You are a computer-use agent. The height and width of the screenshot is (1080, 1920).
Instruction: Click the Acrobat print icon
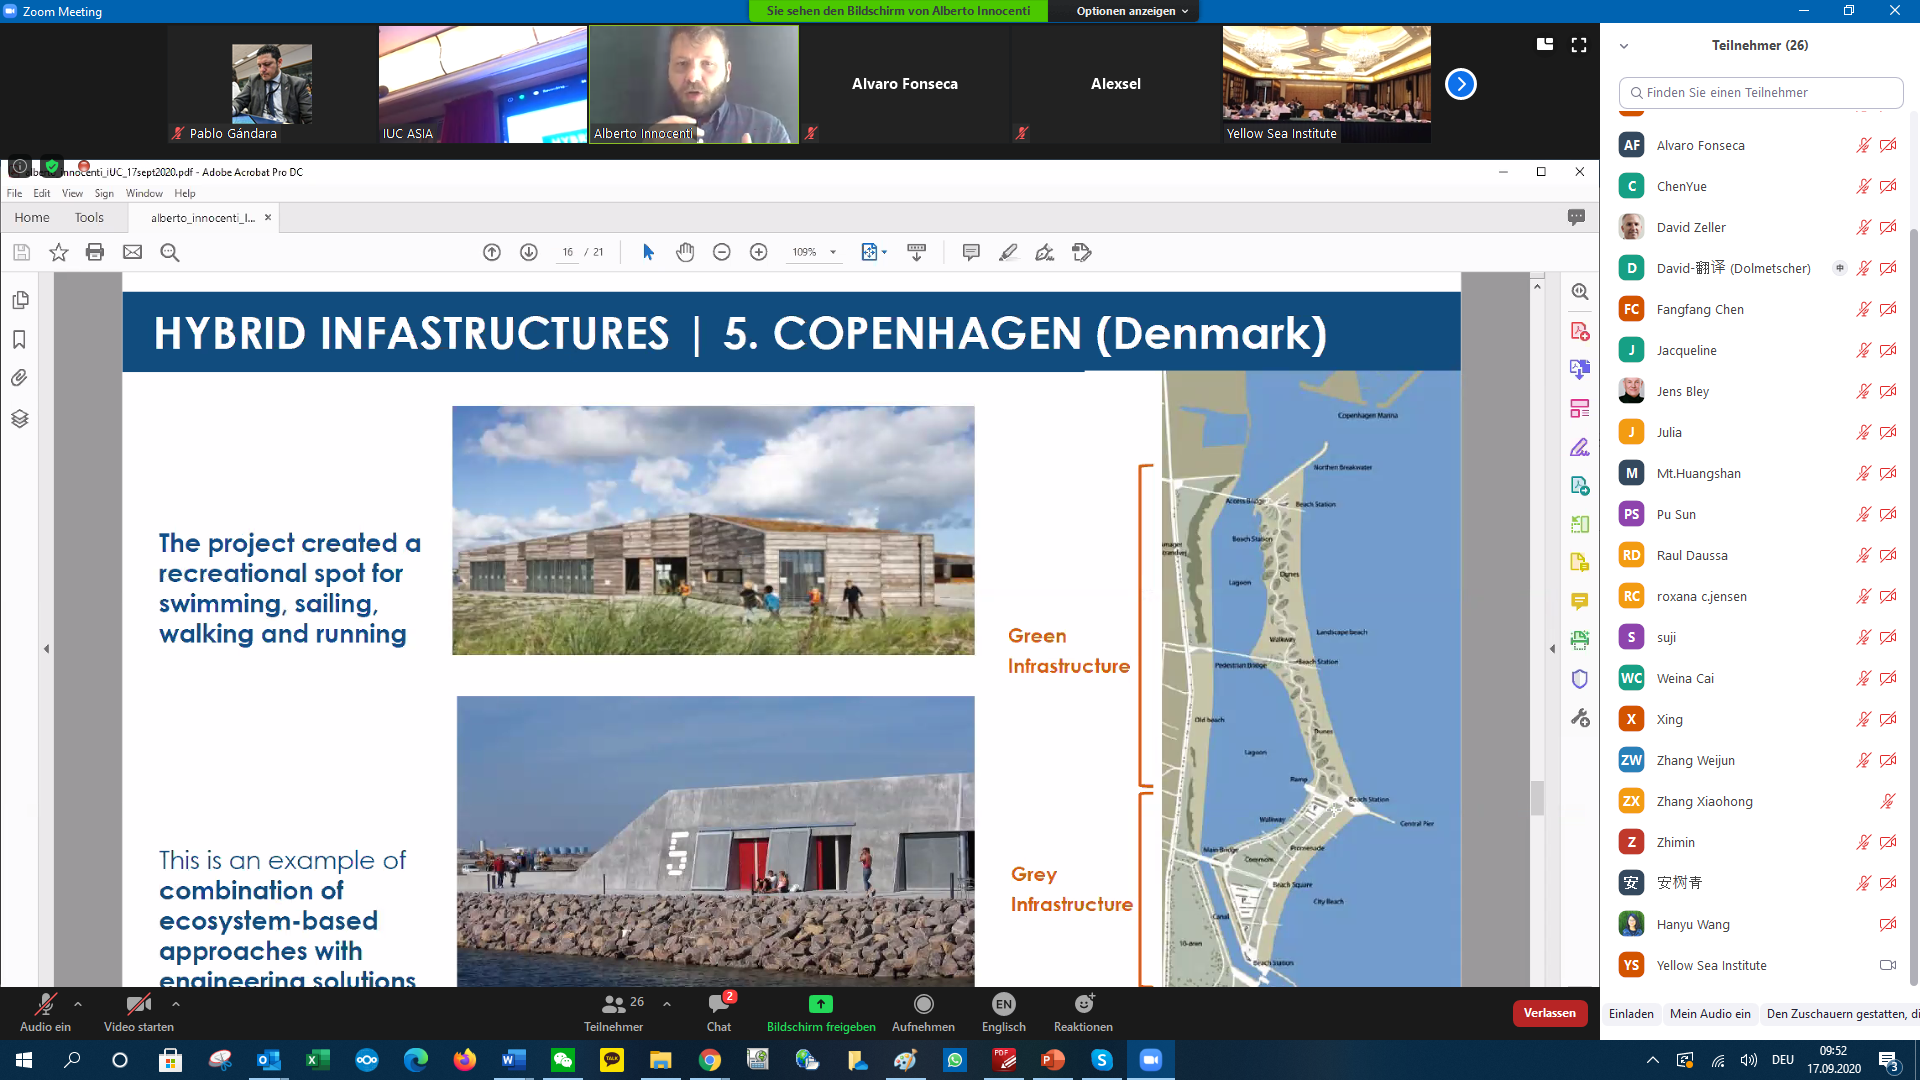point(95,252)
